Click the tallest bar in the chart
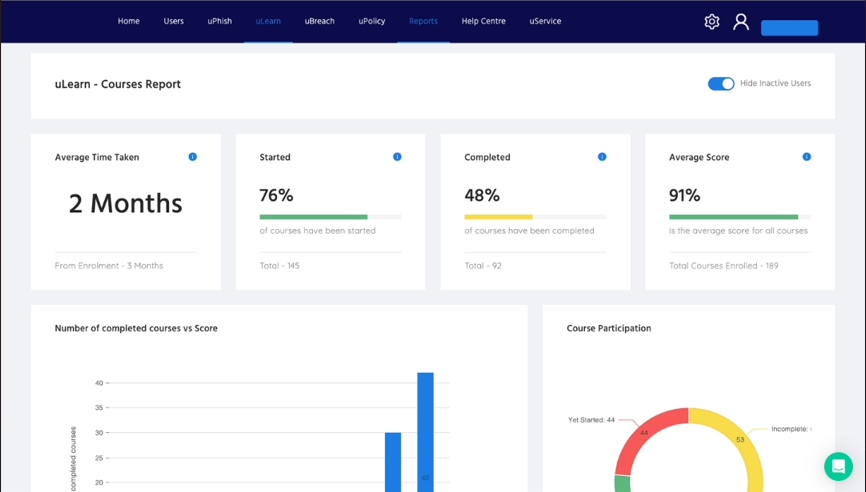Image resolution: width=866 pixels, height=492 pixels. [x=425, y=432]
